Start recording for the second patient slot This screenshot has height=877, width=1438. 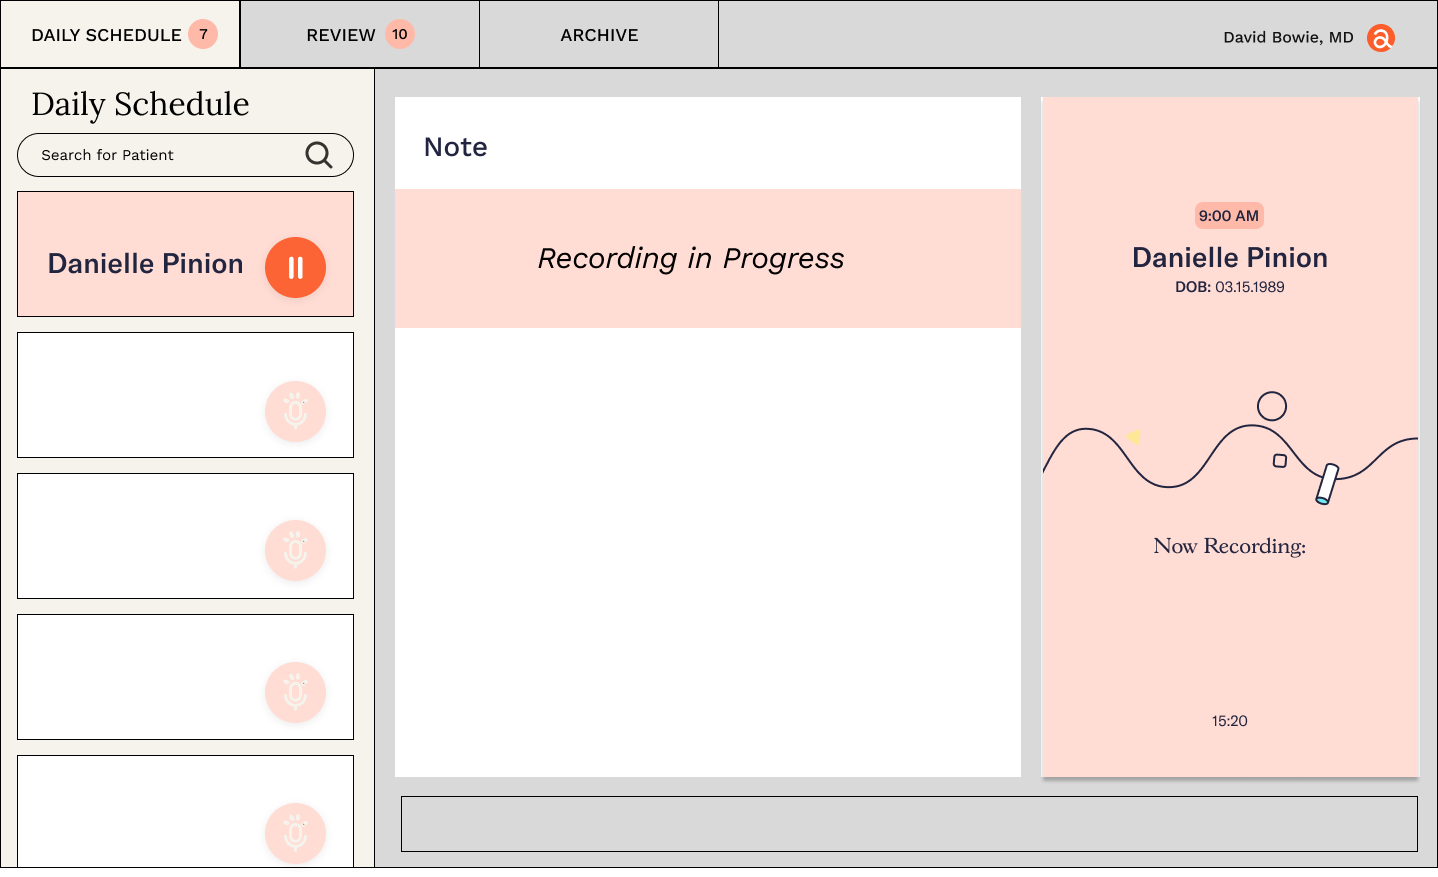click(x=295, y=411)
